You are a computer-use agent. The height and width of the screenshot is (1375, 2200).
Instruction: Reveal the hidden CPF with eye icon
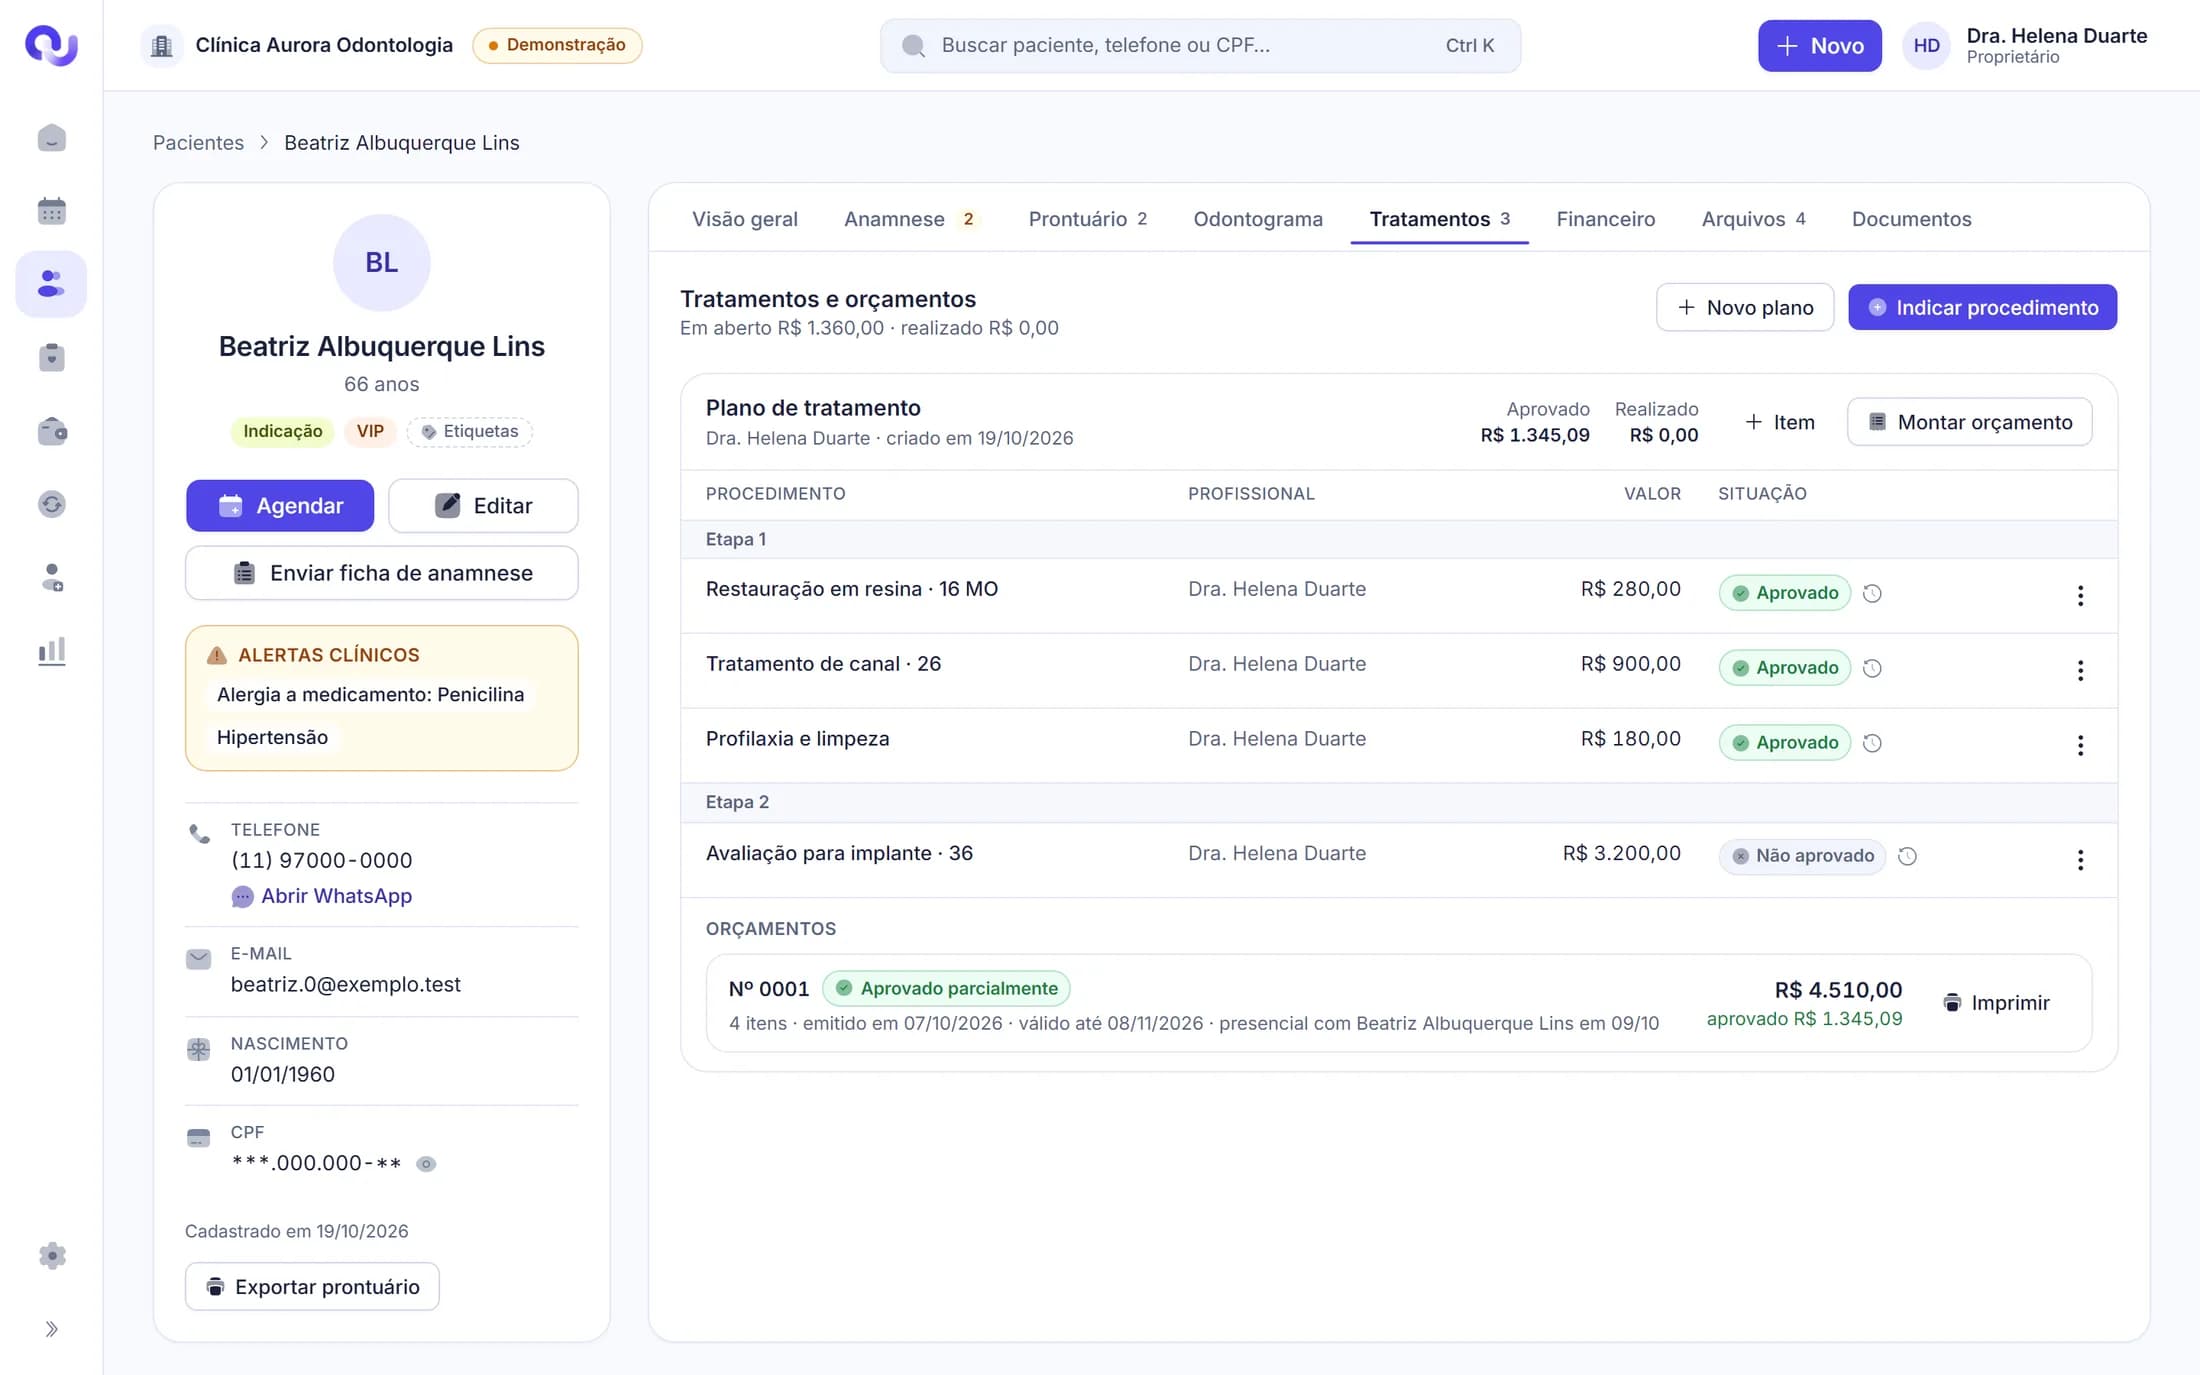click(x=426, y=1163)
